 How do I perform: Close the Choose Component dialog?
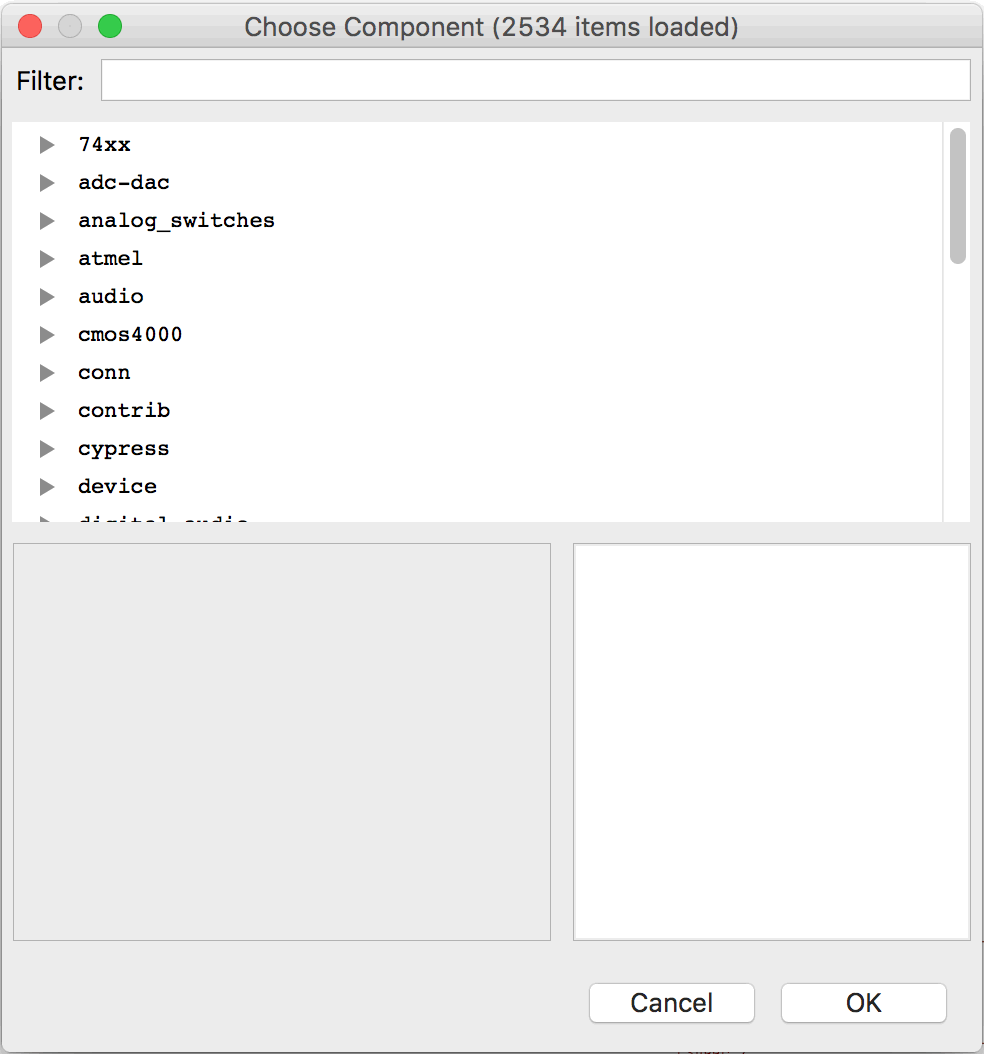30,26
